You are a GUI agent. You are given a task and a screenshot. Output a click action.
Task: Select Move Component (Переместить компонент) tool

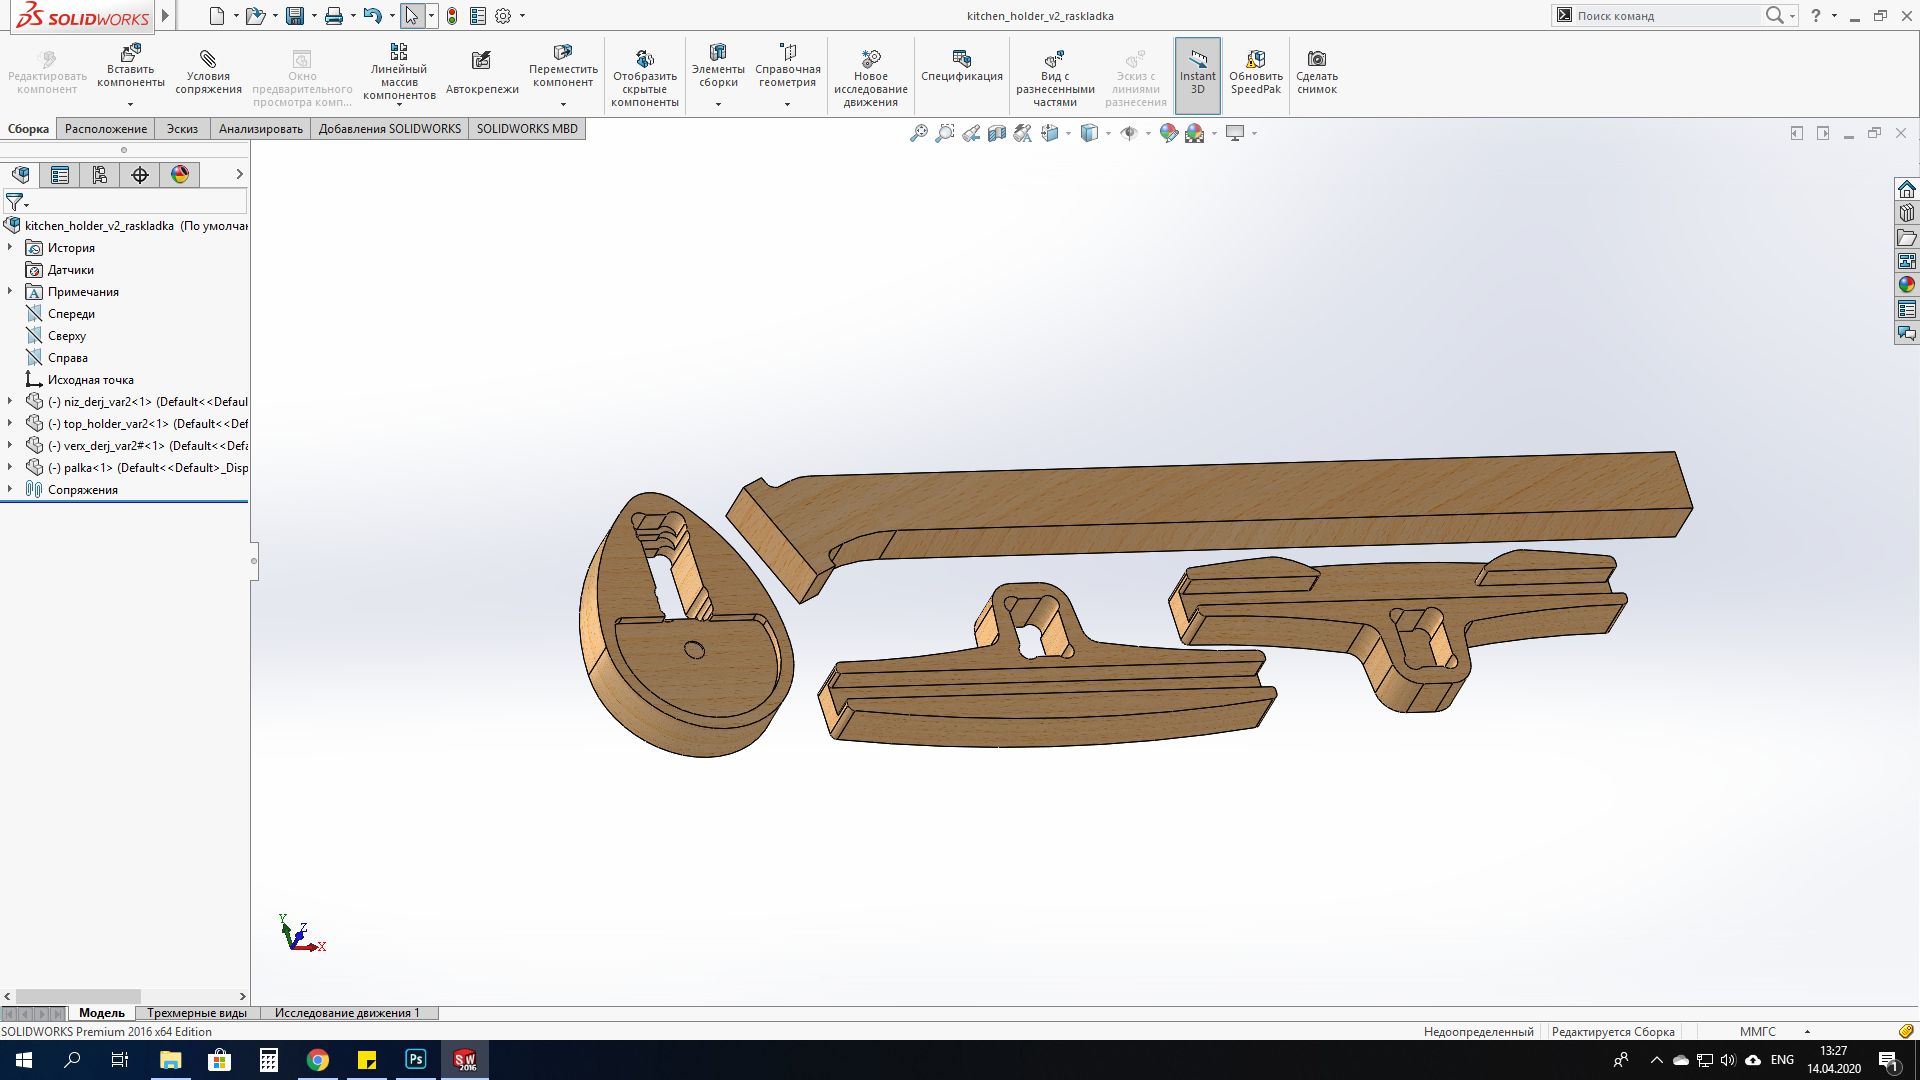click(x=563, y=66)
